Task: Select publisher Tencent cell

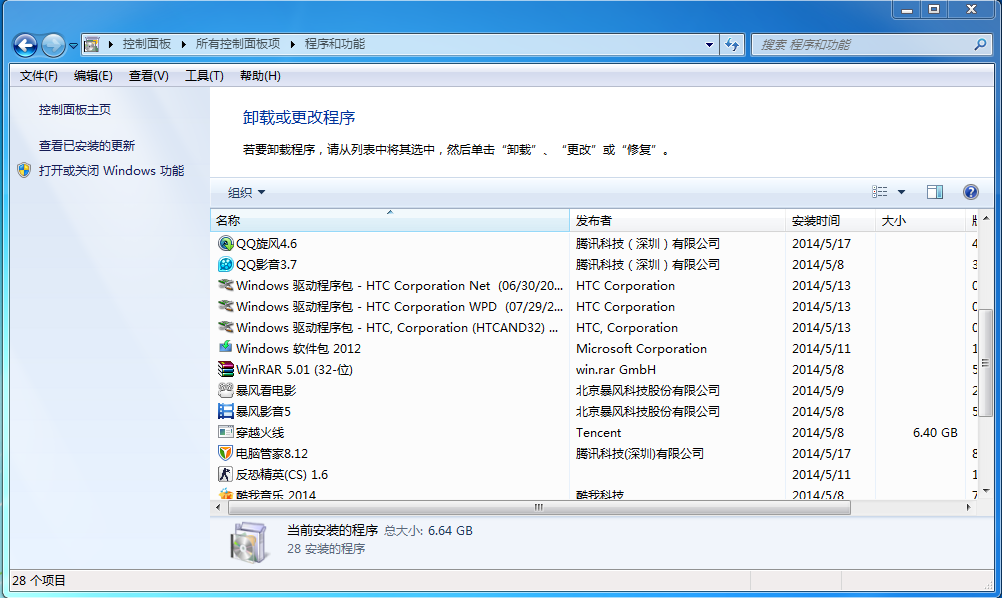Action: click(x=598, y=433)
